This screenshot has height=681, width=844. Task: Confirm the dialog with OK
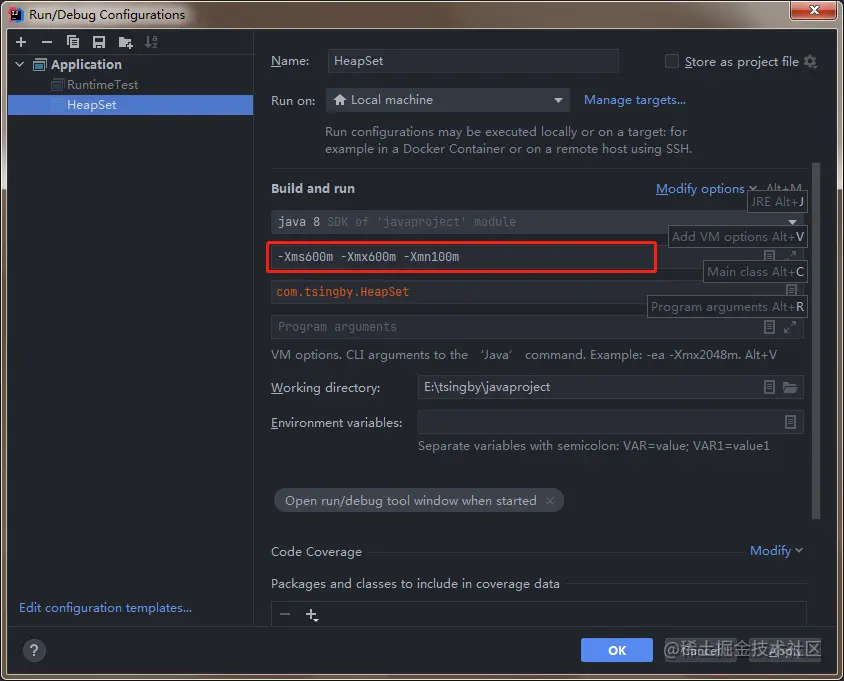coord(617,650)
